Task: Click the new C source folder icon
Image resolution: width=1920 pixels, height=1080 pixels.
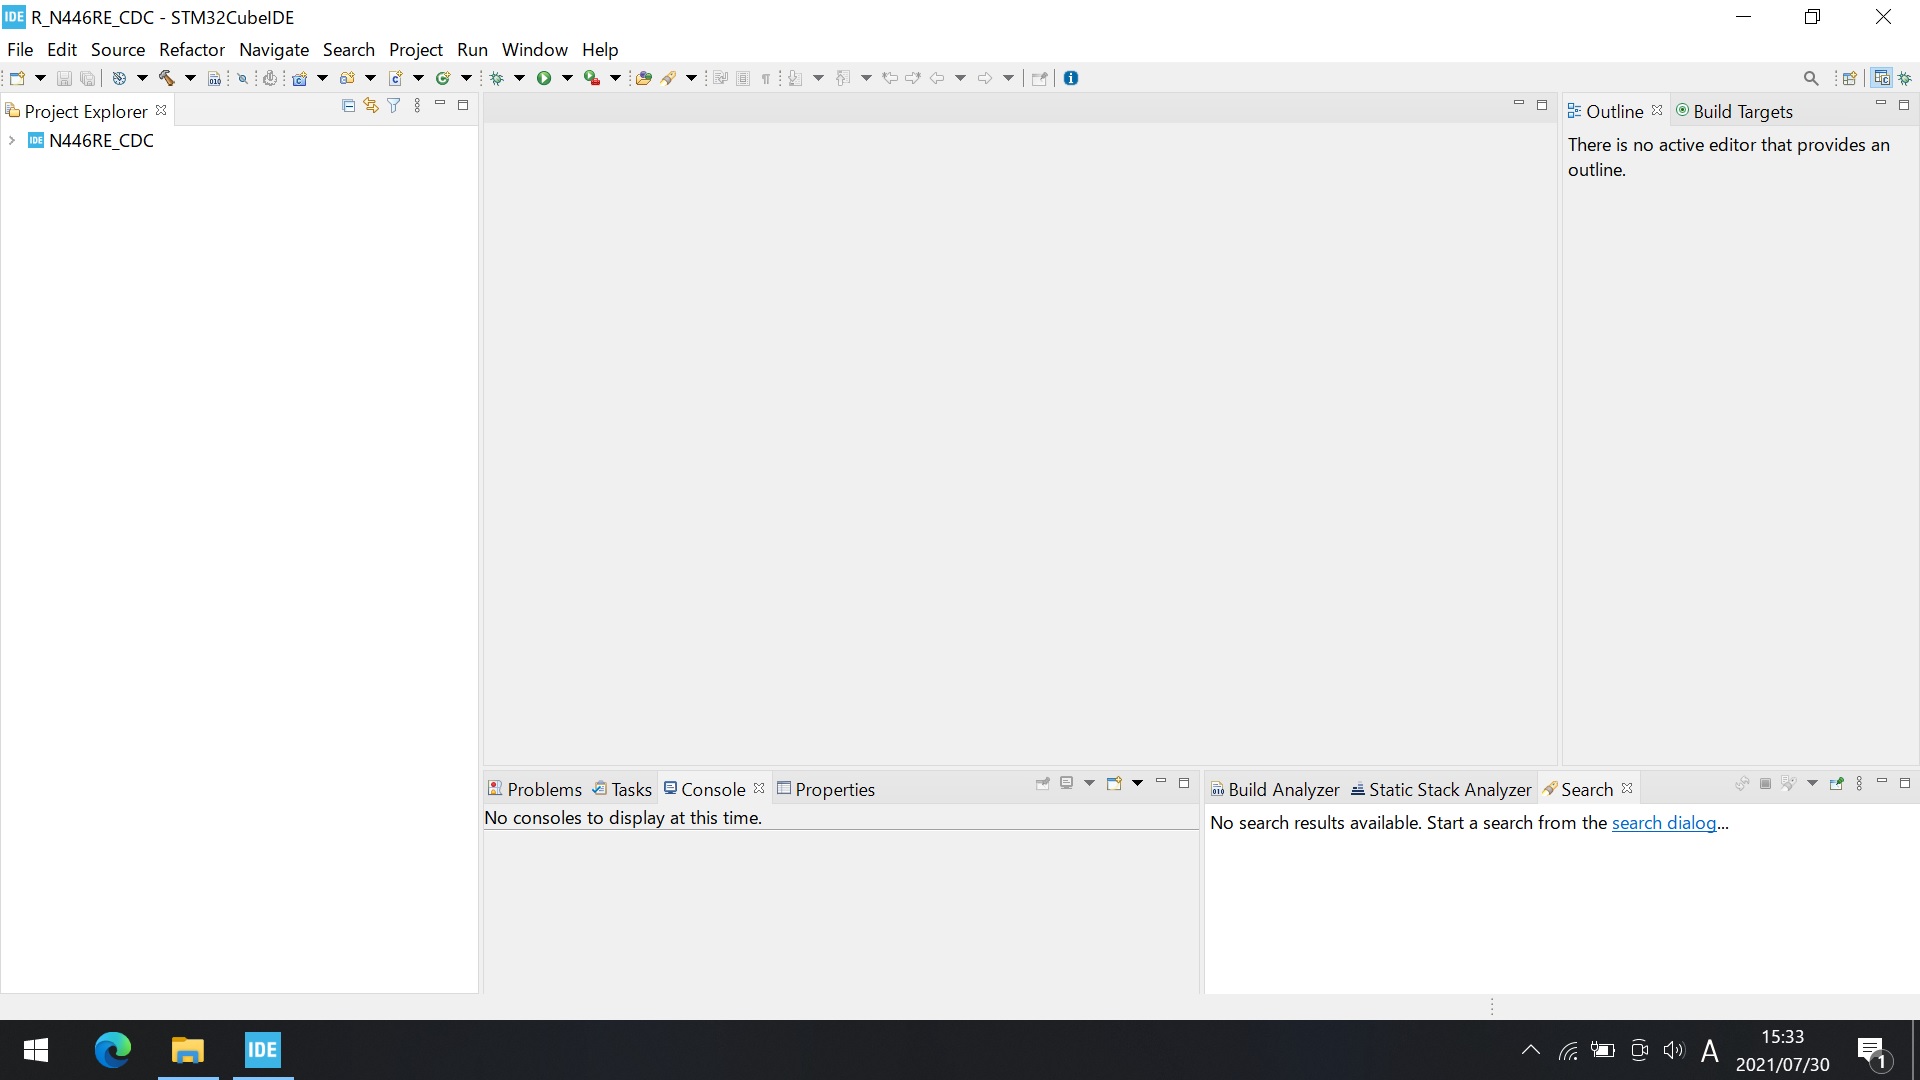Action: point(347,78)
